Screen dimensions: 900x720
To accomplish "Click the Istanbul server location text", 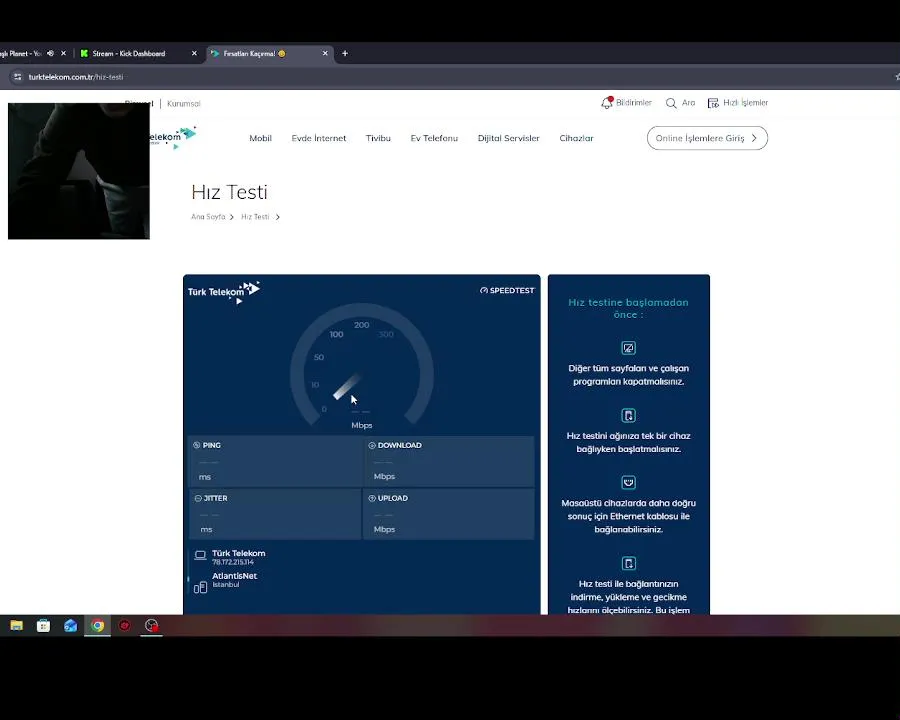I will click(226, 584).
